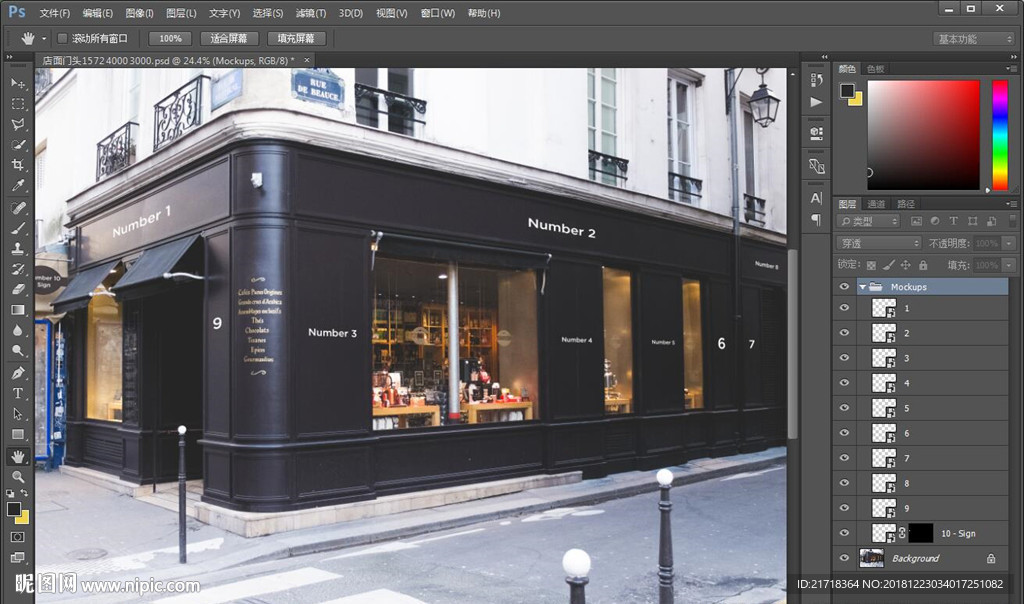This screenshot has width=1024, height=604.
Task: Open the 3D menu
Action: pyautogui.click(x=351, y=13)
